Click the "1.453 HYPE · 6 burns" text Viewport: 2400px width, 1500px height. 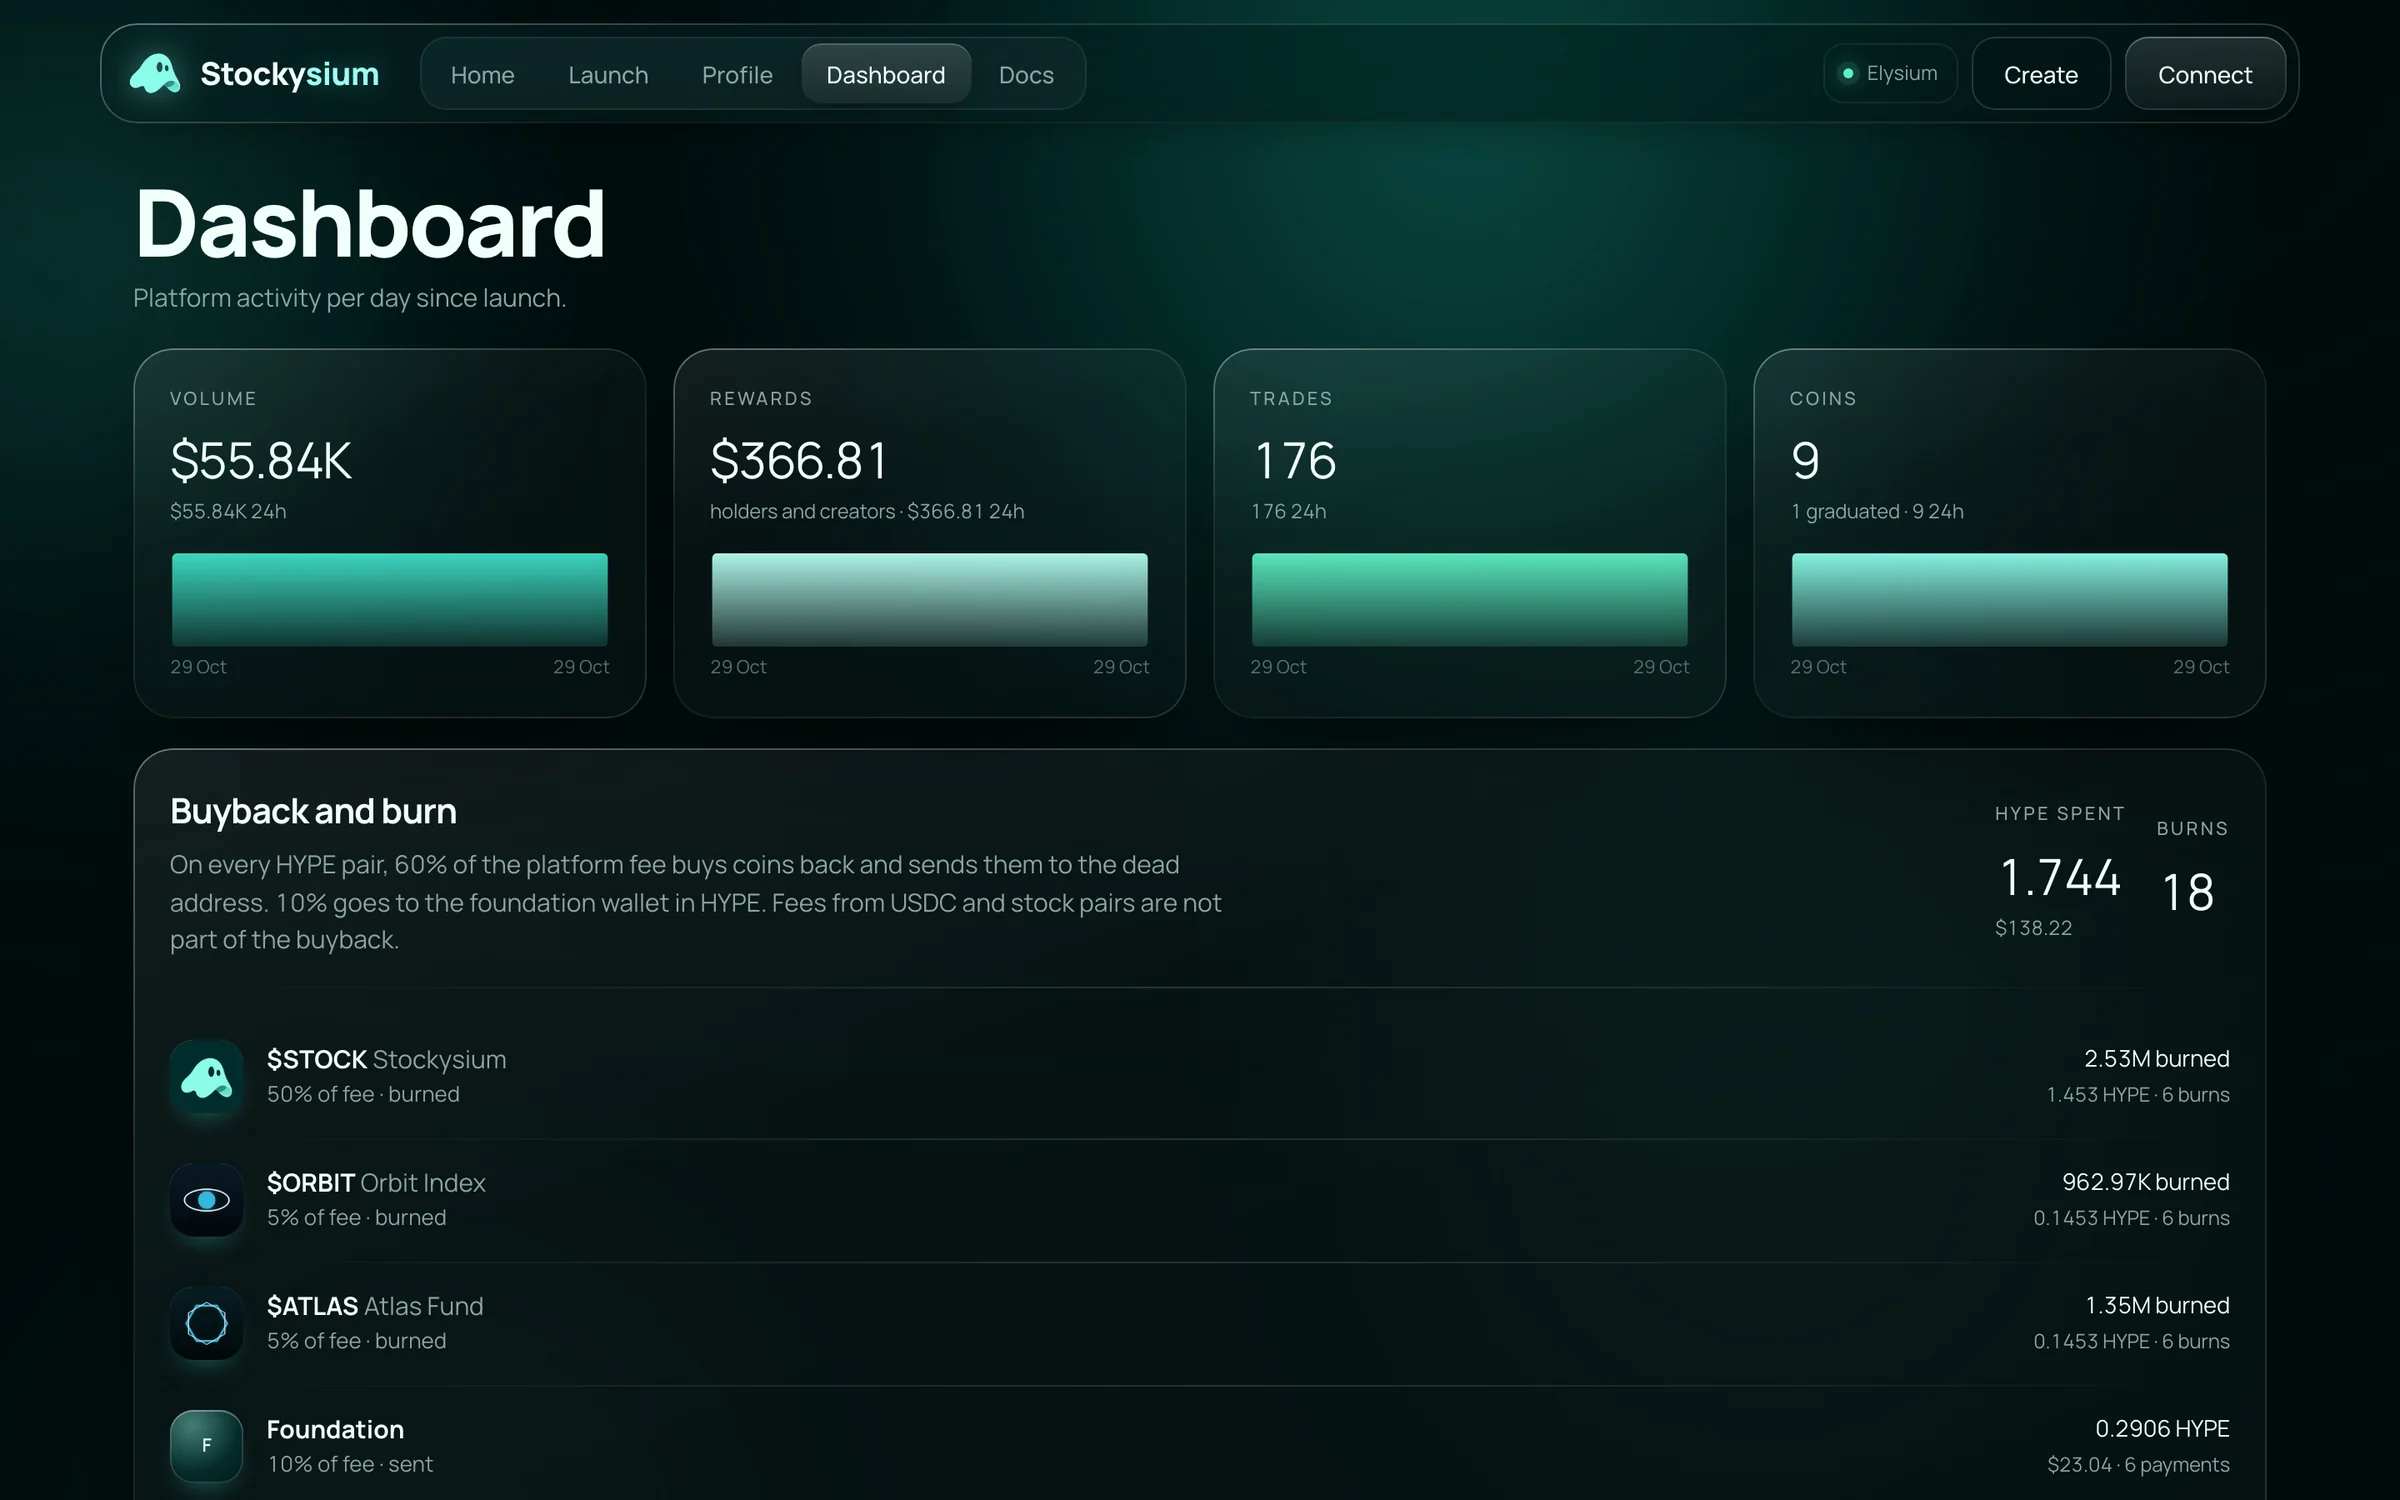2138,1095
